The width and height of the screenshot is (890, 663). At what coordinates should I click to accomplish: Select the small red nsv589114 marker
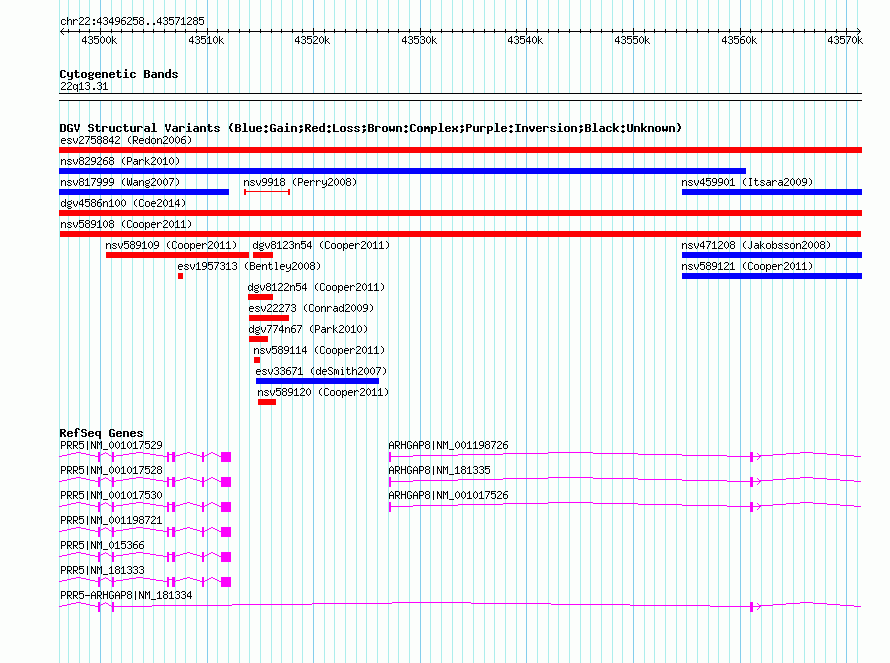(x=257, y=360)
